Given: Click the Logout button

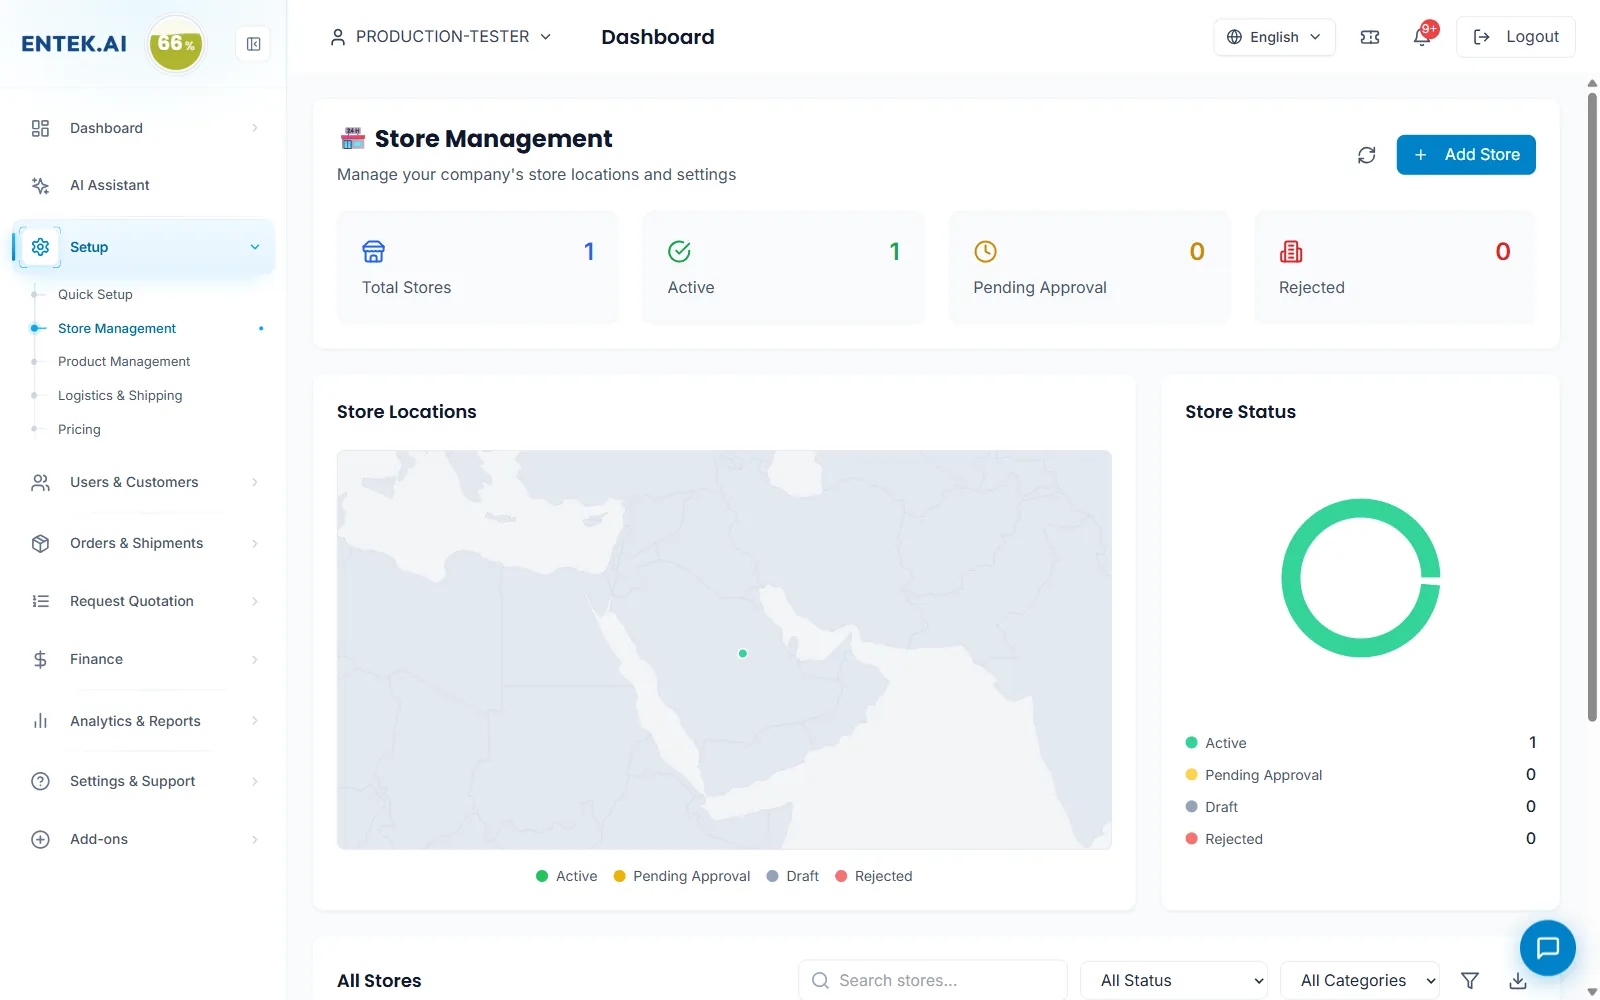Looking at the screenshot, I should (1516, 37).
